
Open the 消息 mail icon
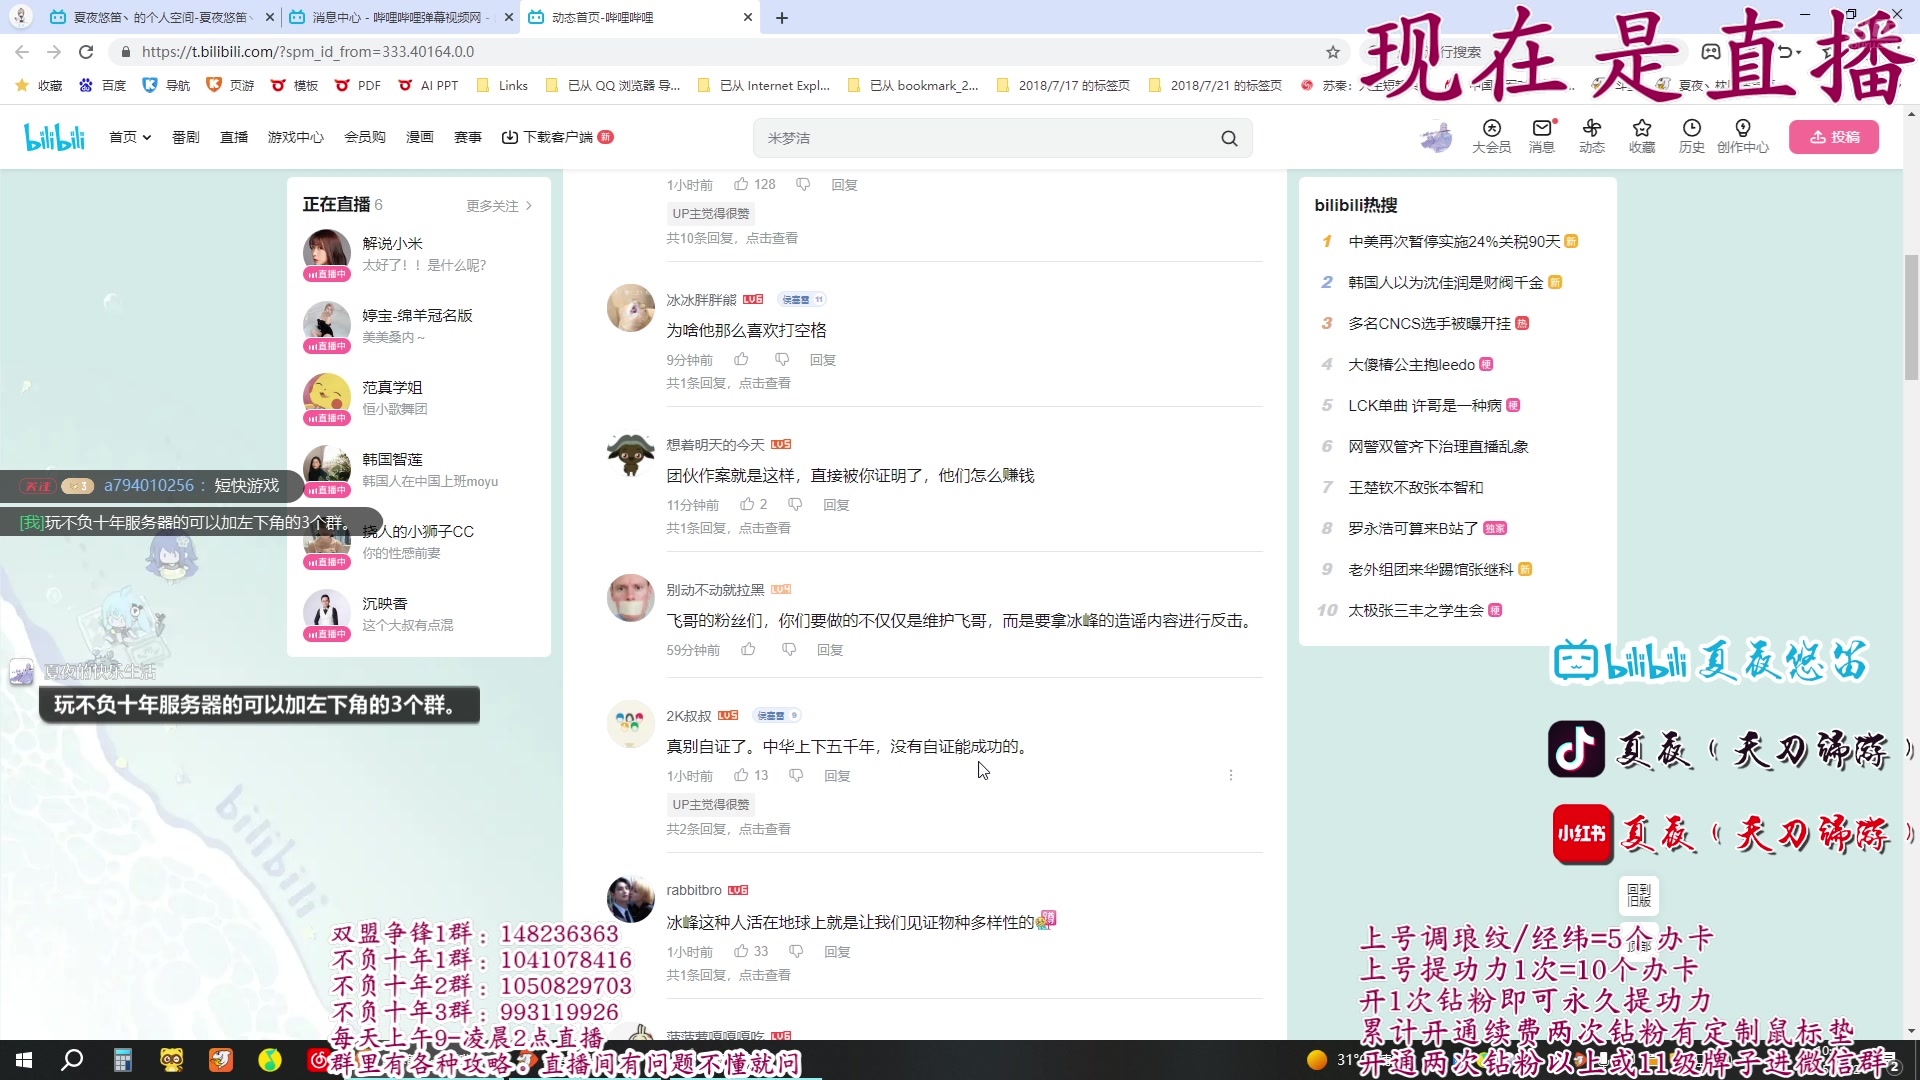tap(1542, 136)
